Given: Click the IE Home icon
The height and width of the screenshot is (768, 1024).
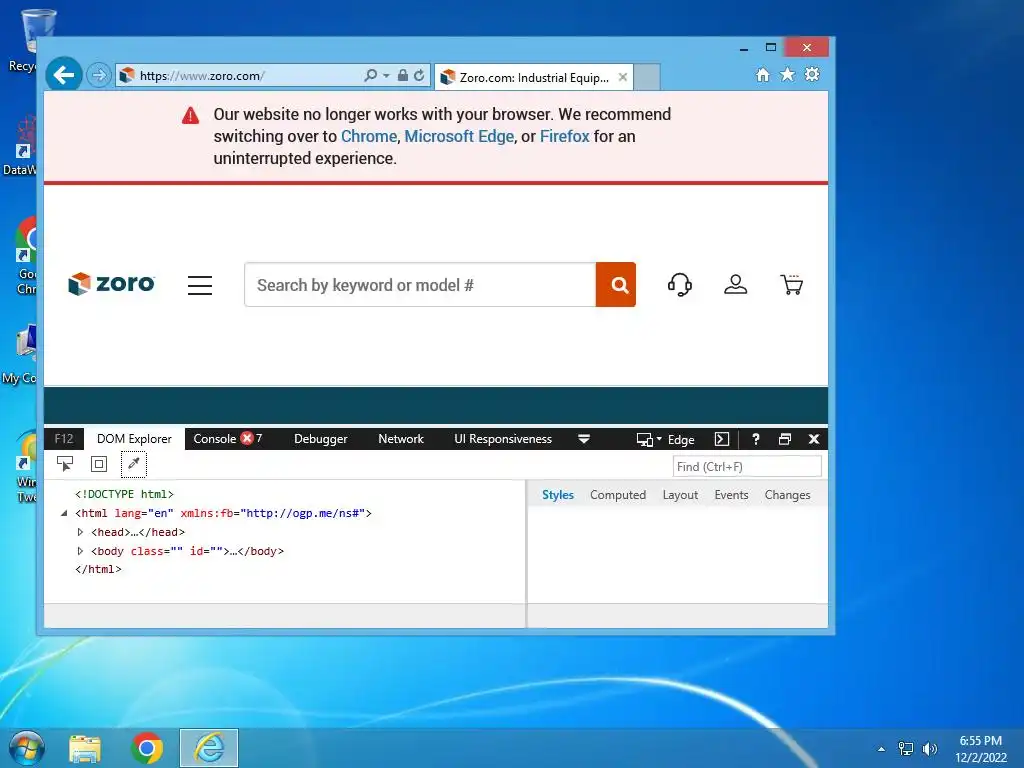Looking at the screenshot, I should coord(763,74).
